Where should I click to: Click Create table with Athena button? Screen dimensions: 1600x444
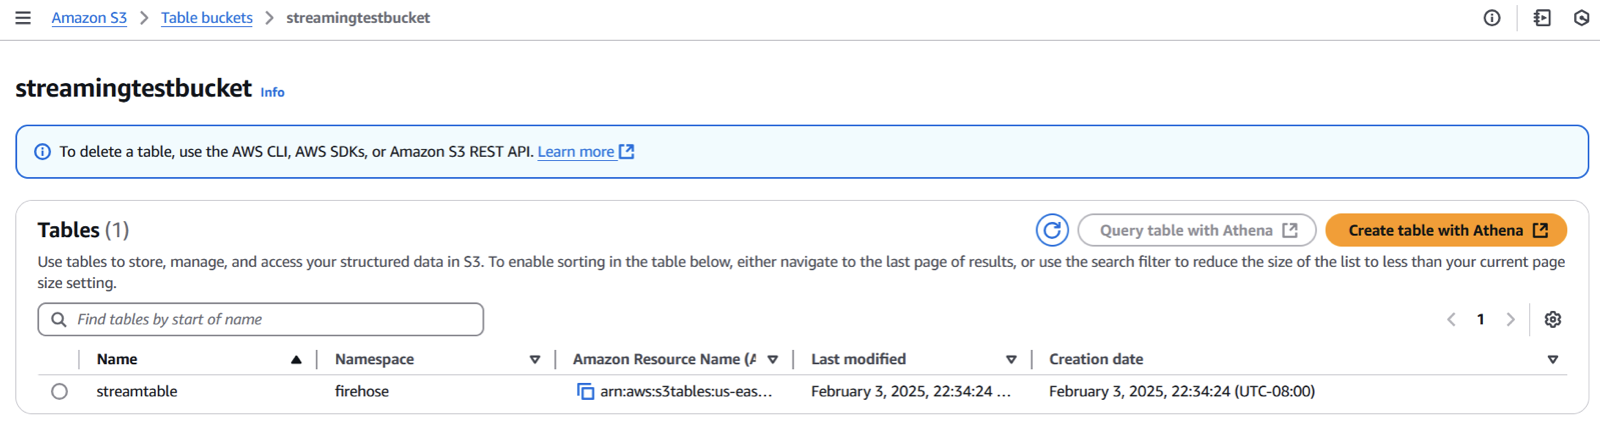tap(1446, 230)
